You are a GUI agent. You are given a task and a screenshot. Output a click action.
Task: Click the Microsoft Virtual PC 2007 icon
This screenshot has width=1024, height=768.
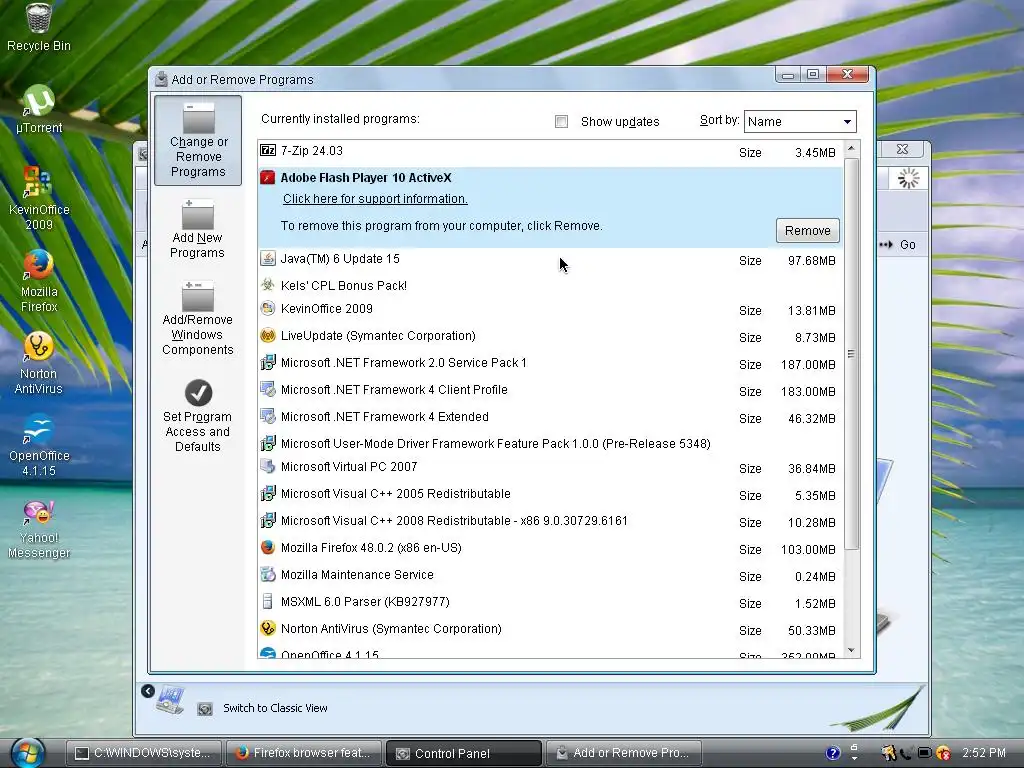point(268,466)
